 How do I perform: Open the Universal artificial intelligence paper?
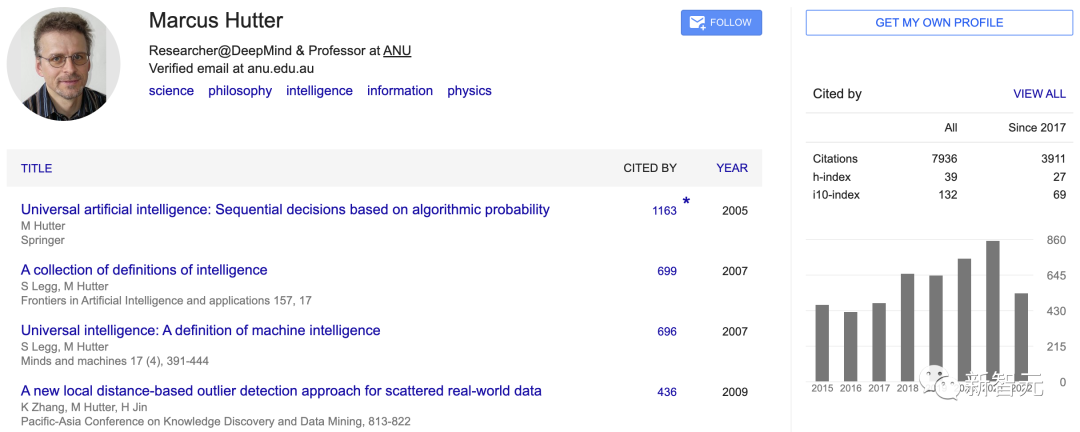tap(285, 210)
